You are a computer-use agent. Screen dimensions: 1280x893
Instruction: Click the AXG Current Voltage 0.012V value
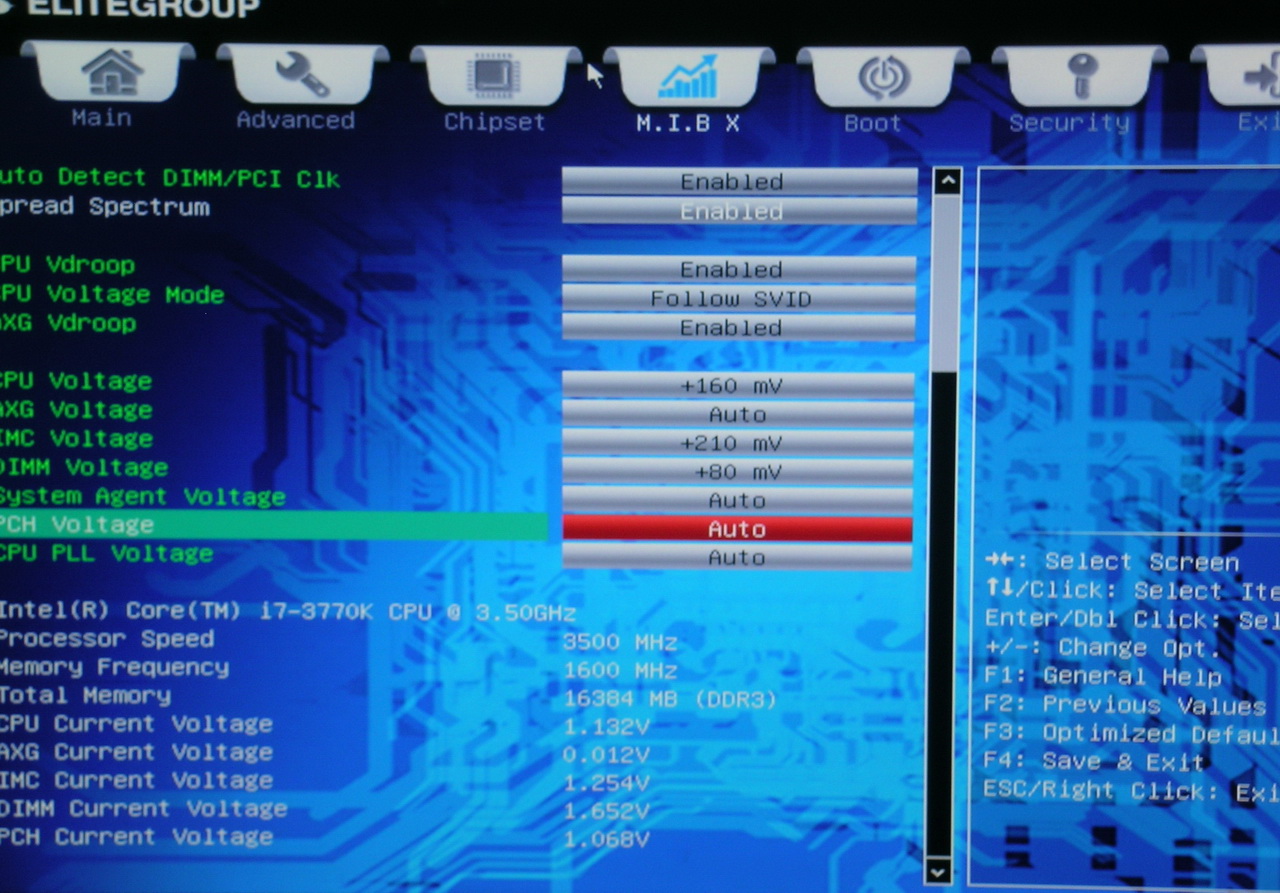606,755
